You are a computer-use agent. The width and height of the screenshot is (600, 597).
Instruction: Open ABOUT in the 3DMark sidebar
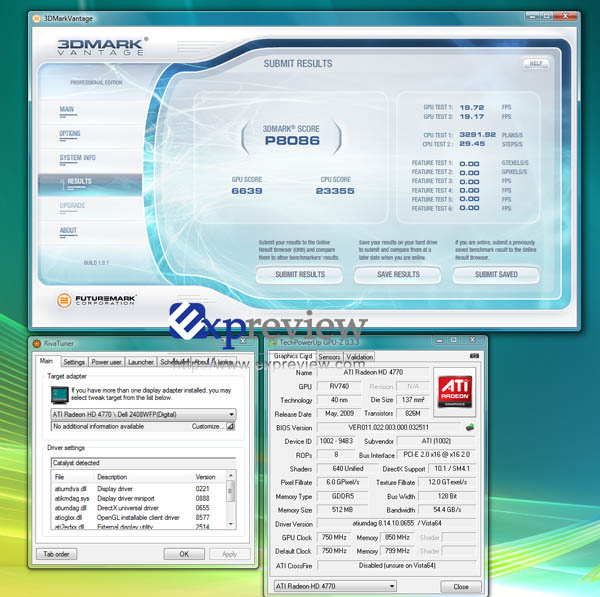point(68,230)
